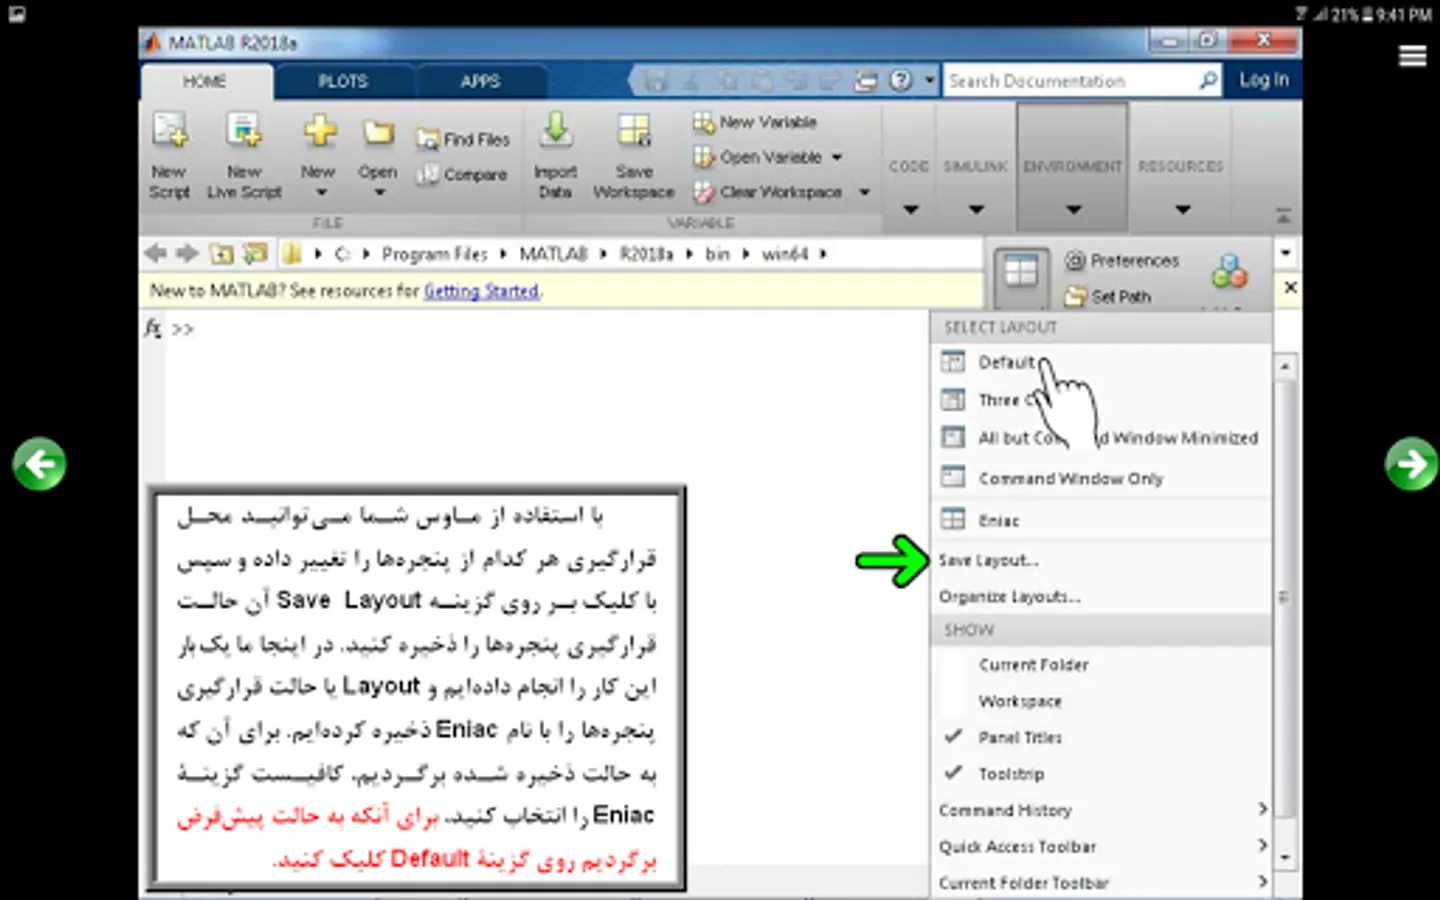Choose Organize Layouts... option
1440x900 pixels.
tap(1009, 596)
